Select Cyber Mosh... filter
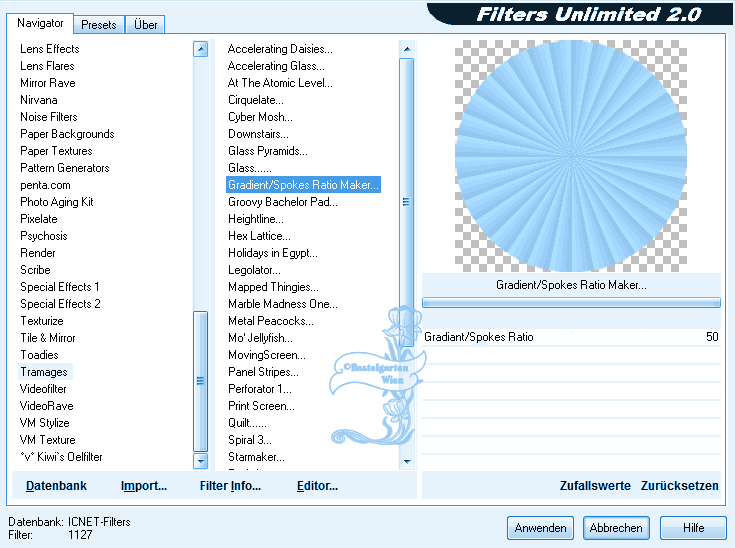Viewport: 735px width, 548px height. coord(260,117)
